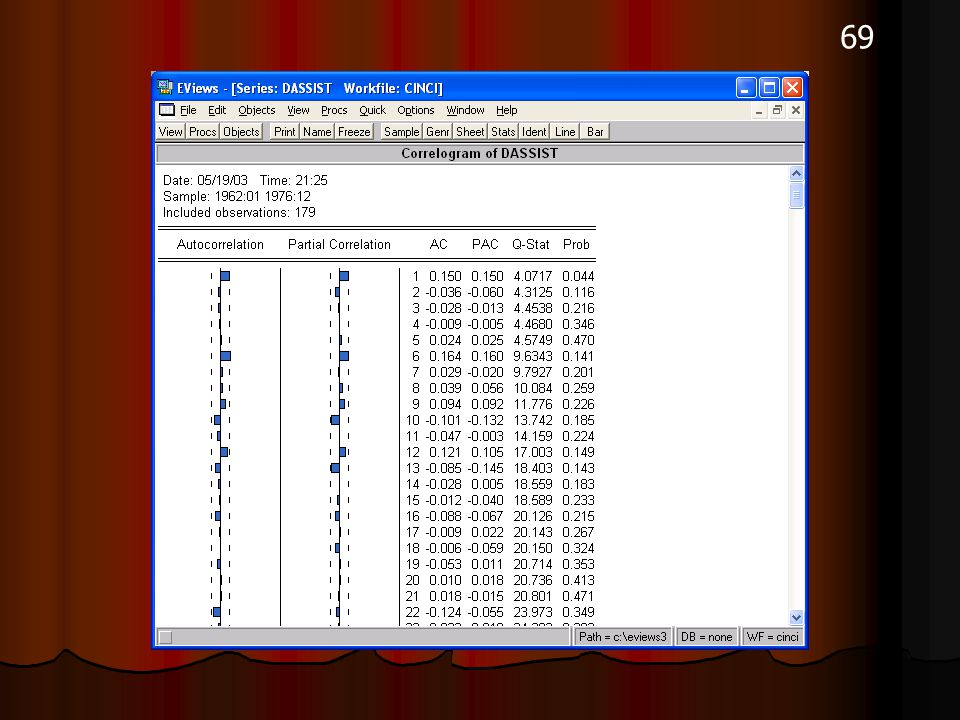
Task: Click PAC value -0.145 at lag 13
Action: 486,468
